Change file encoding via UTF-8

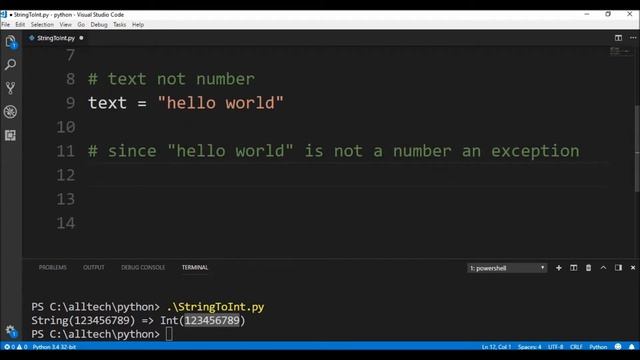556,347
